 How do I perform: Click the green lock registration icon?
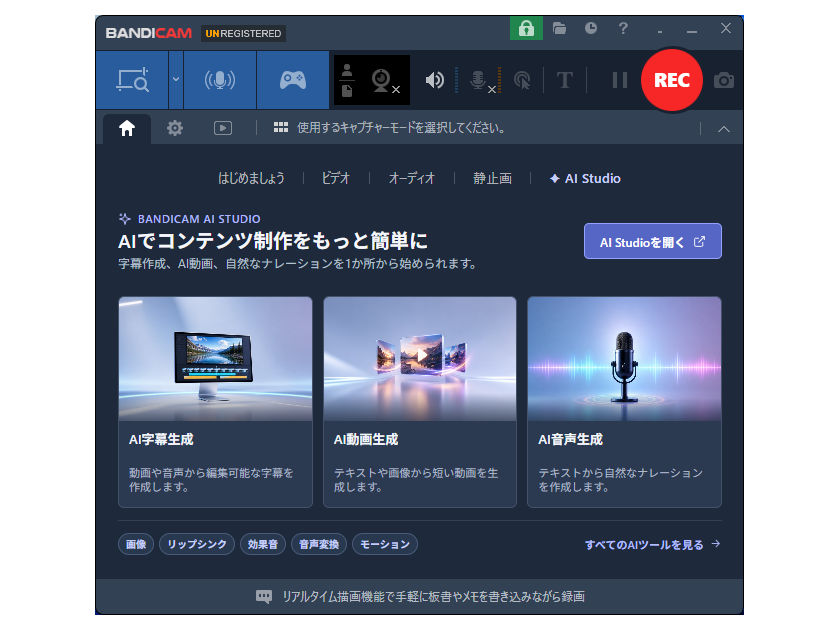click(x=526, y=28)
